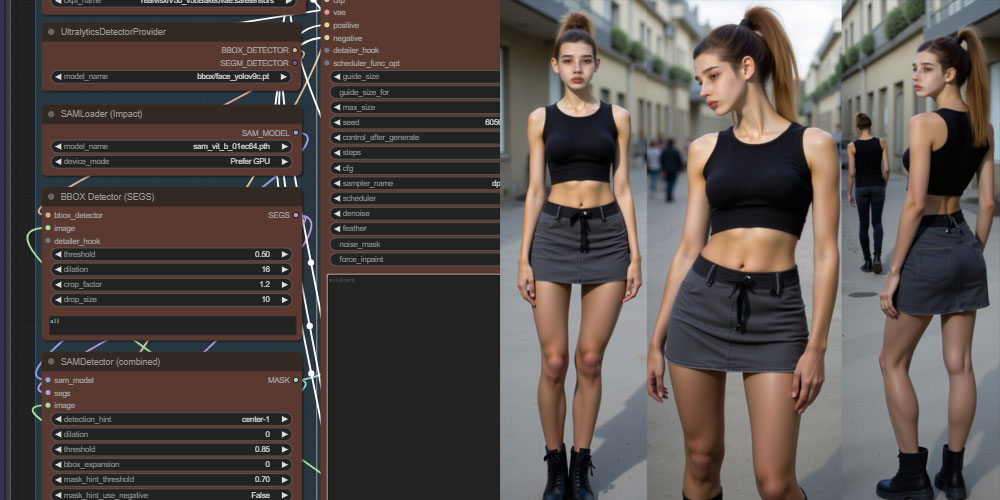Select the SAMLoader (Impact) node title

(101, 114)
